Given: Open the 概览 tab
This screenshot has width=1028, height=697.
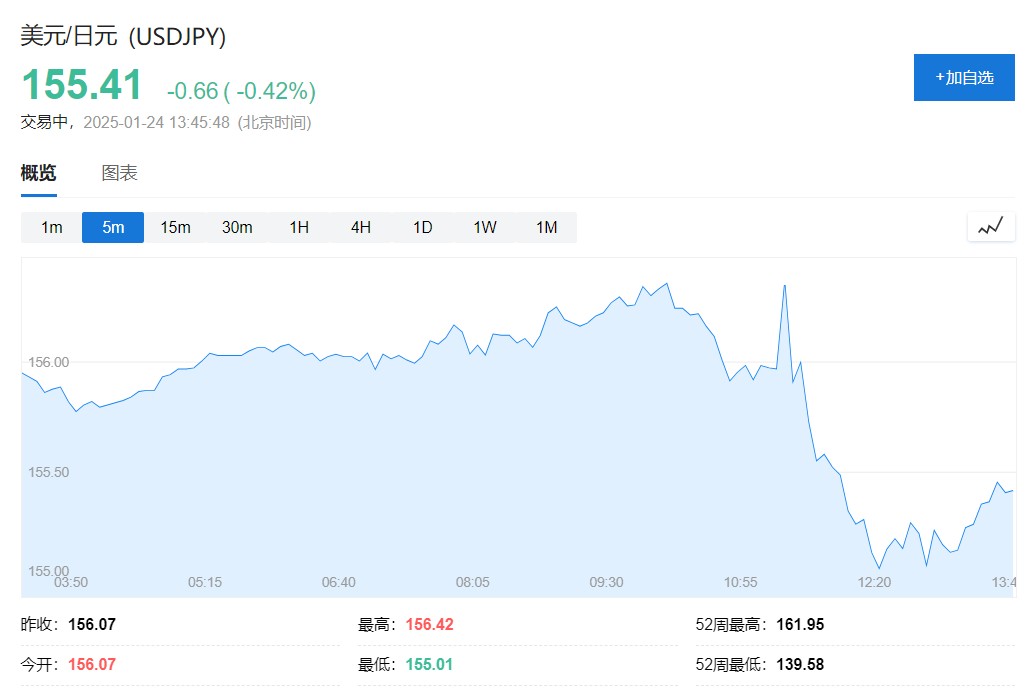Looking at the screenshot, I should 39,173.
